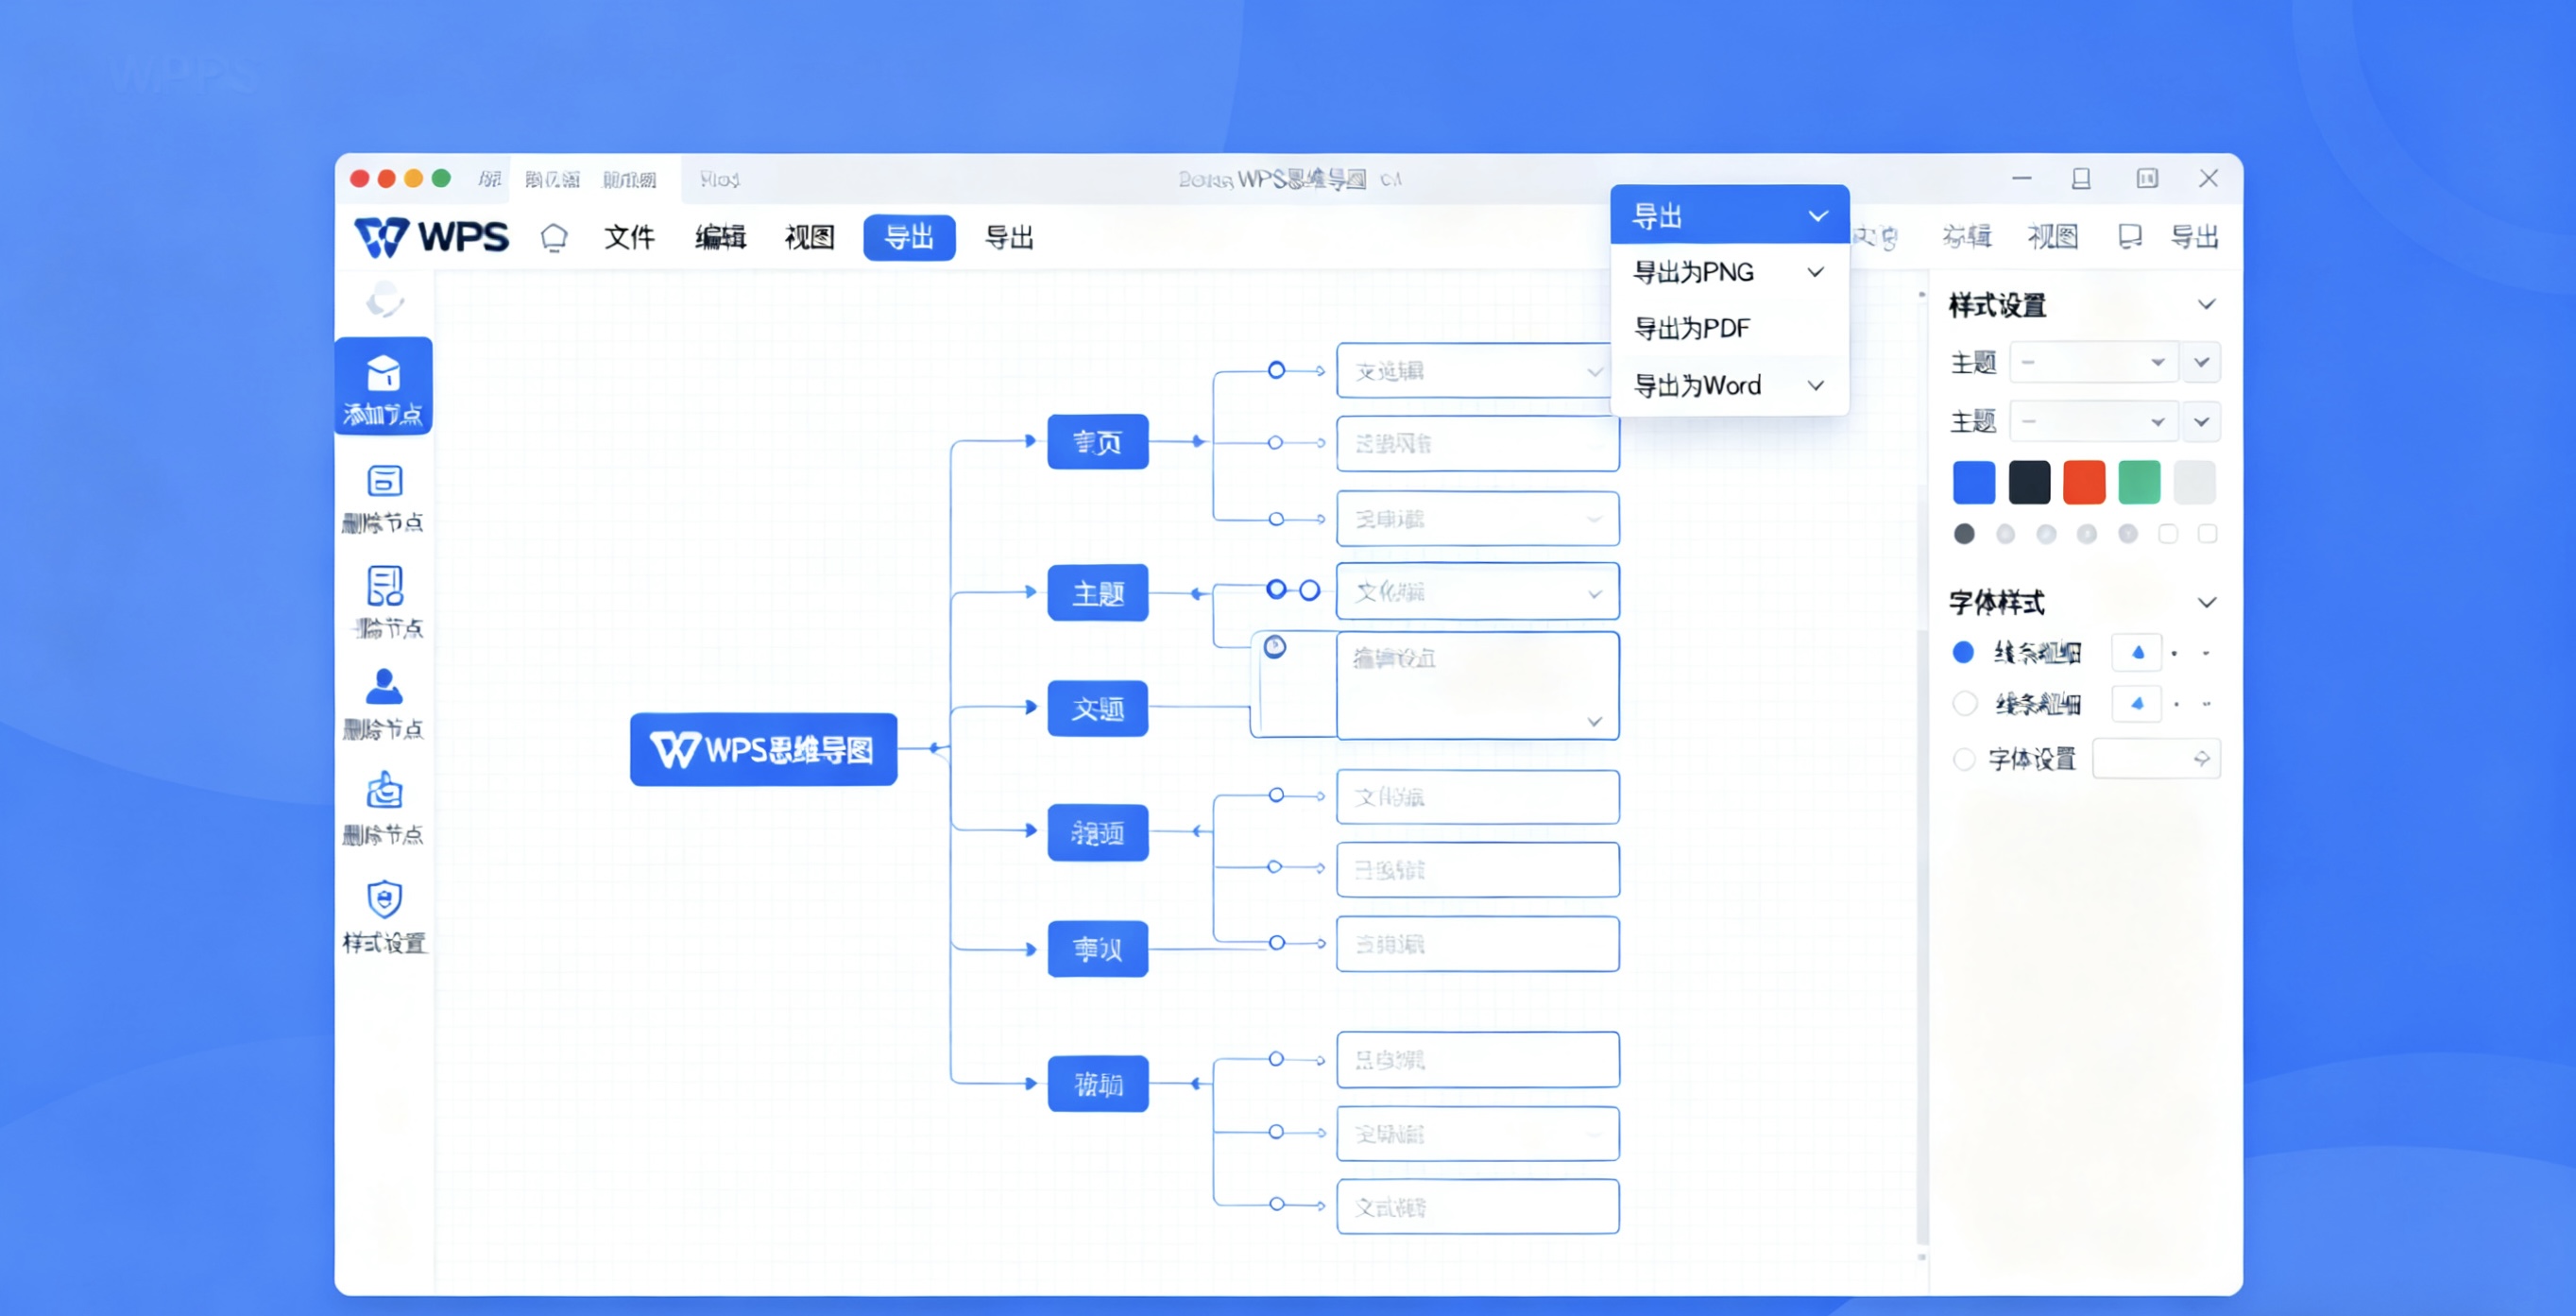Collapse the 样式设置 panel section

pyautogui.click(x=2206, y=305)
